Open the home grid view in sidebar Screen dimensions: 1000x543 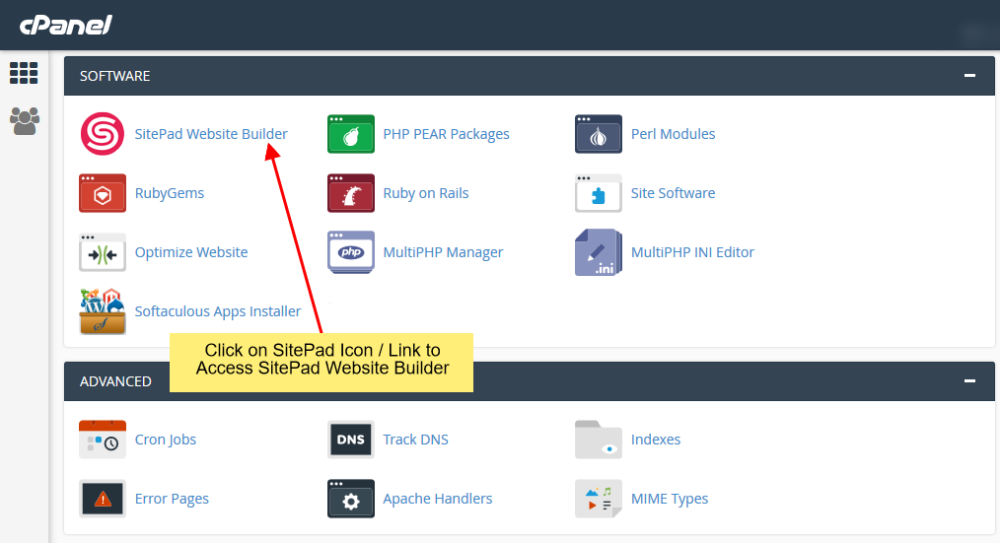23,73
